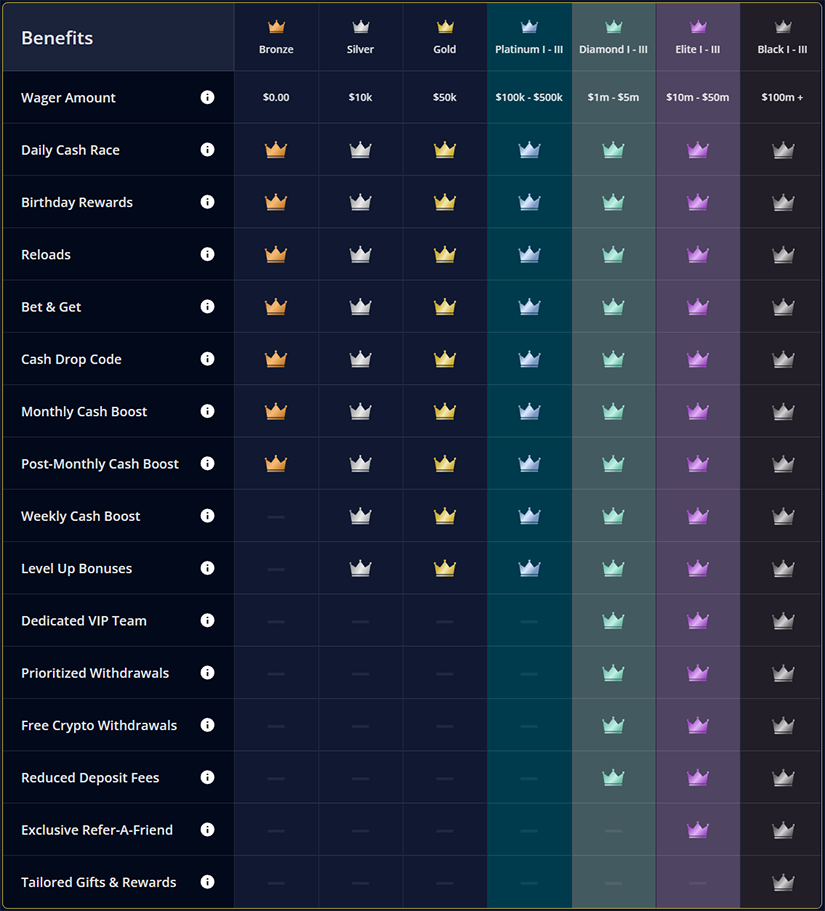Click the Silver tier crown icon
The image size is (825, 911).
coord(360,27)
